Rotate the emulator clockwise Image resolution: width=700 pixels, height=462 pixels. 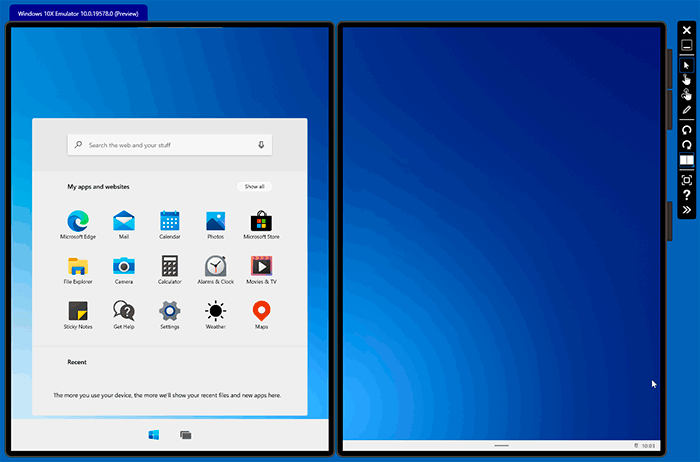687,145
